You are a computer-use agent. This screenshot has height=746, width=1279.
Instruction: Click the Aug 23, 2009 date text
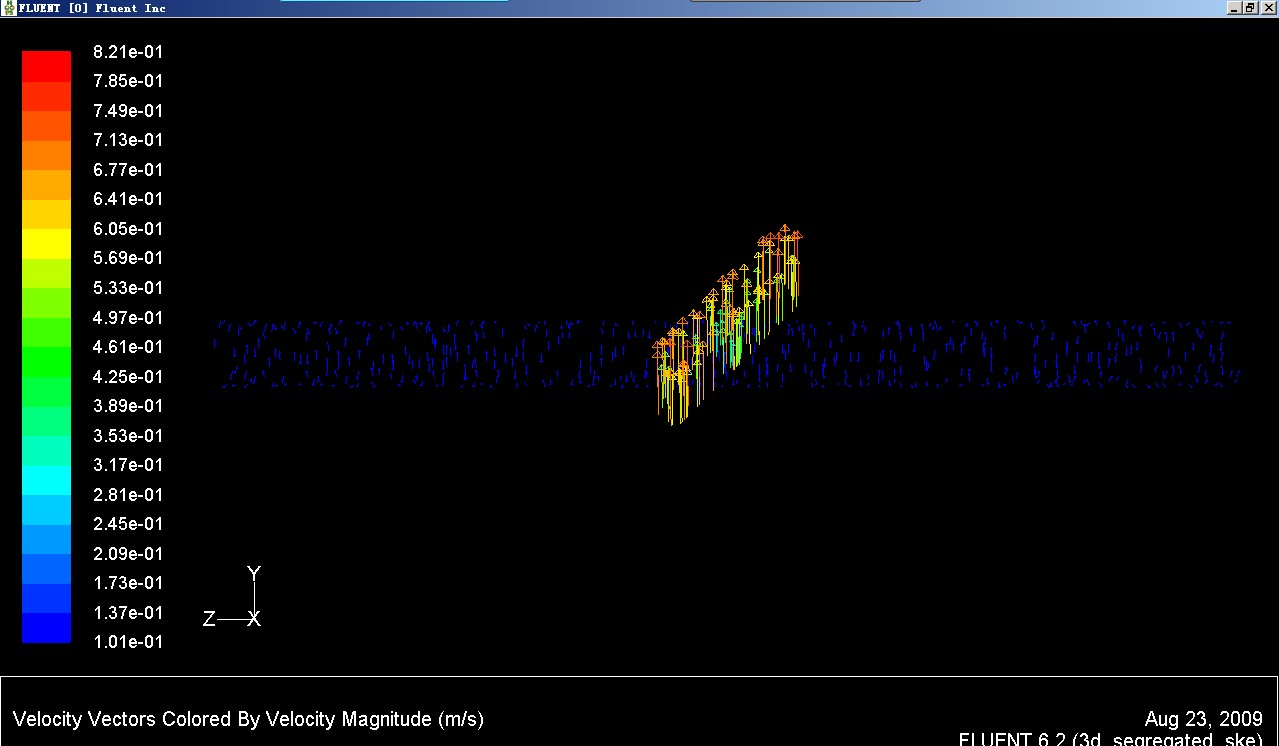pyautogui.click(x=1203, y=719)
